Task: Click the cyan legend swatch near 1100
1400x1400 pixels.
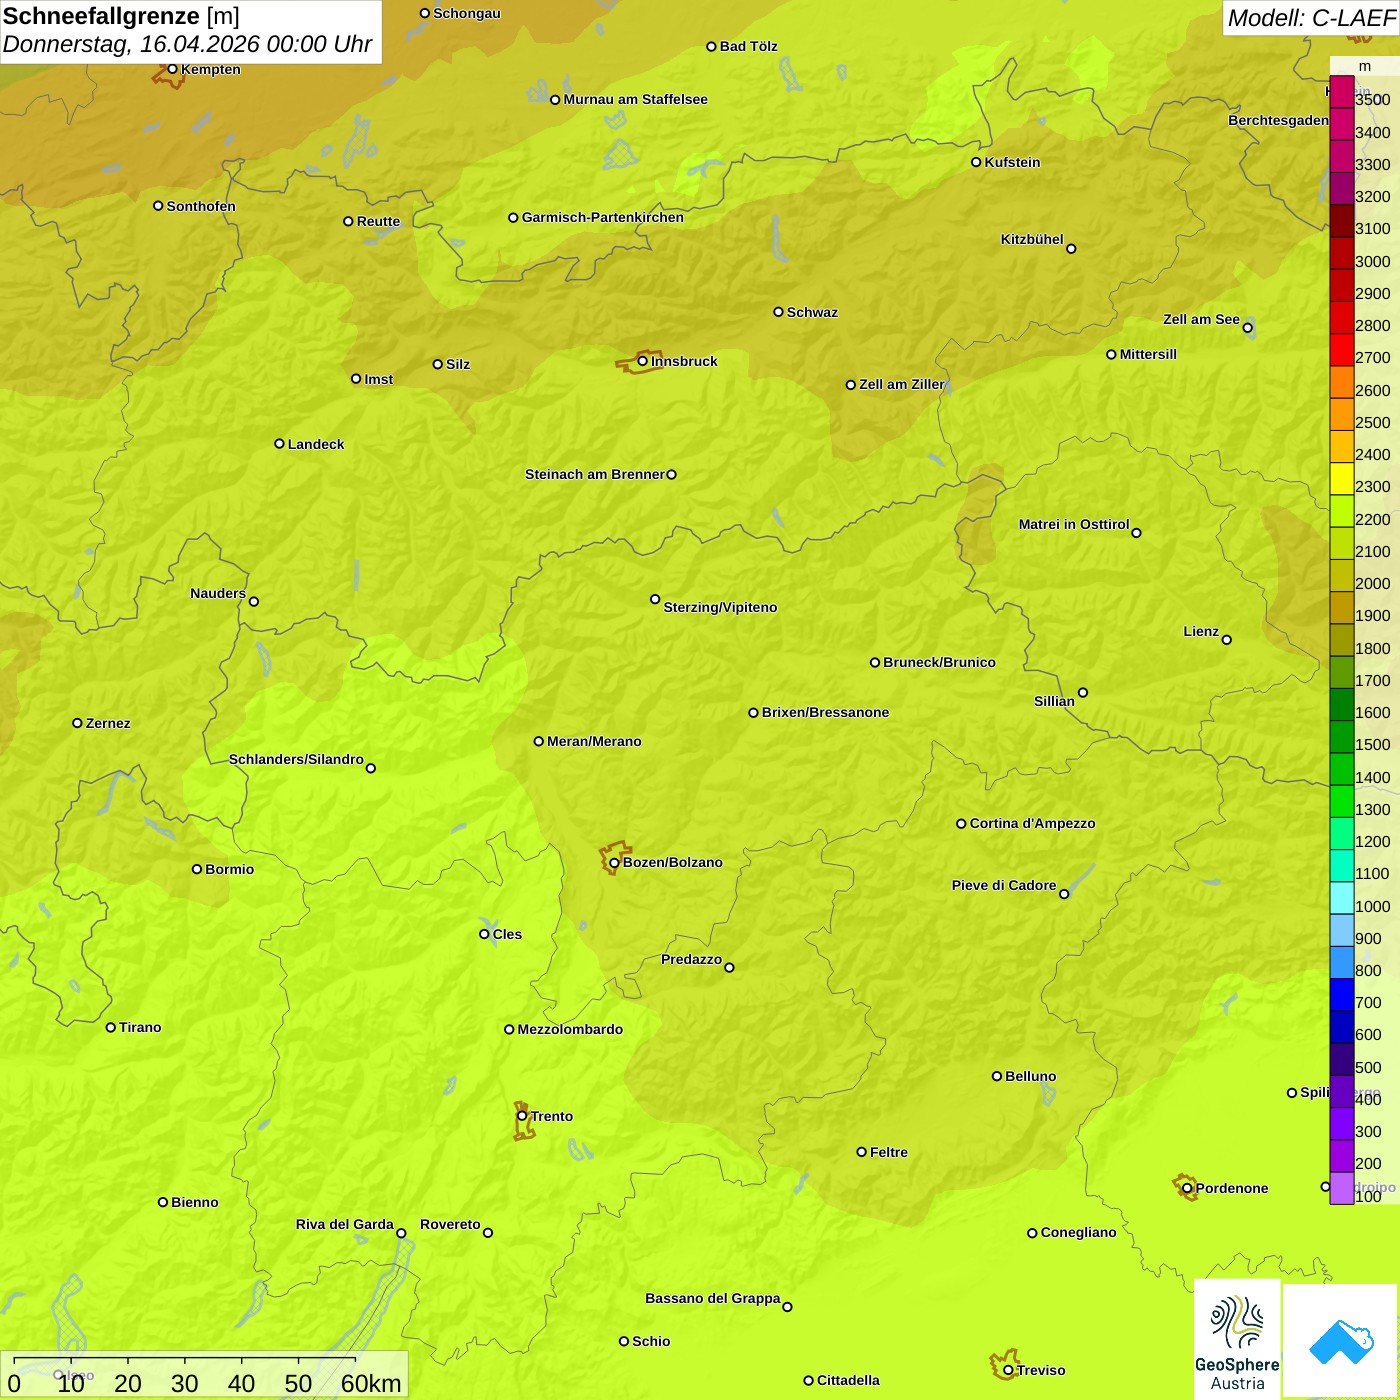Action: [x=1341, y=865]
